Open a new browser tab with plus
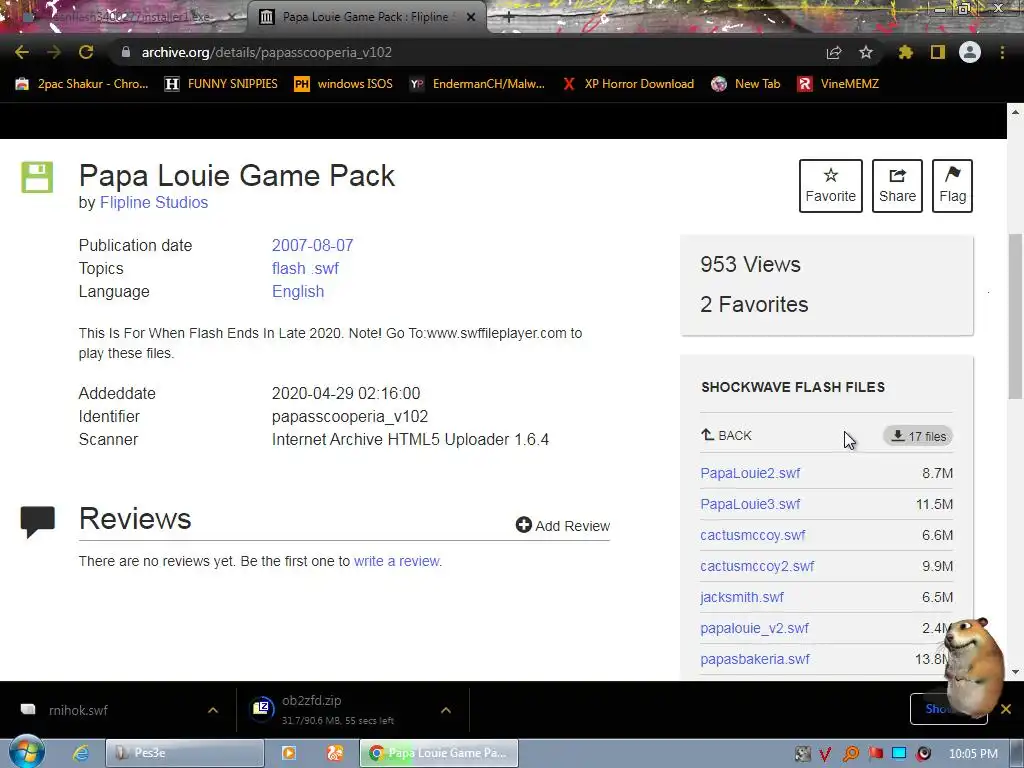1024x768 pixels. pyautogui.click(x=509, y=18)
